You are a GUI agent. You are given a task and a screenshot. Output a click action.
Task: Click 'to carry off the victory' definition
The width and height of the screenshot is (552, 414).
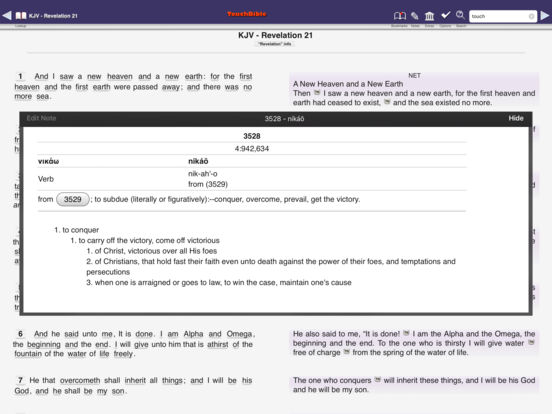(x=149, y=240)
